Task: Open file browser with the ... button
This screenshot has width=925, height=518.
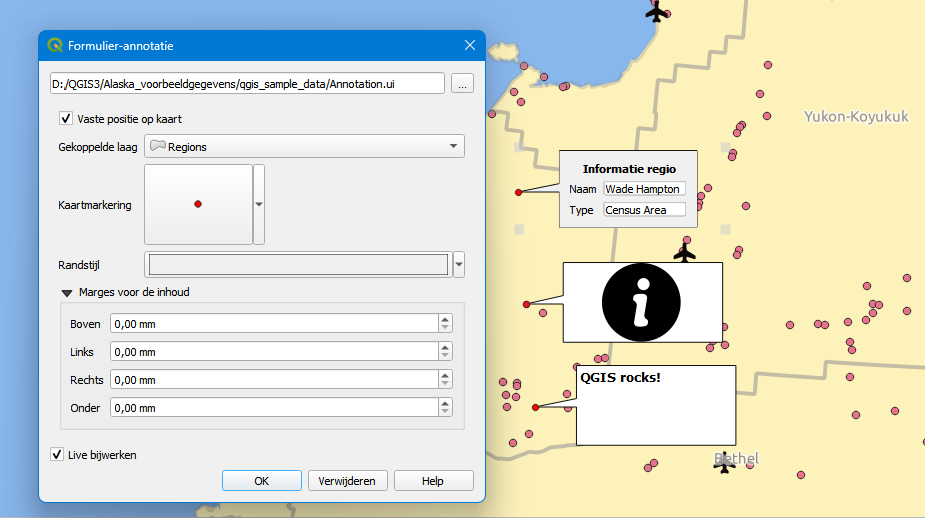Action: pyautogui.click(x=462, y=84)
